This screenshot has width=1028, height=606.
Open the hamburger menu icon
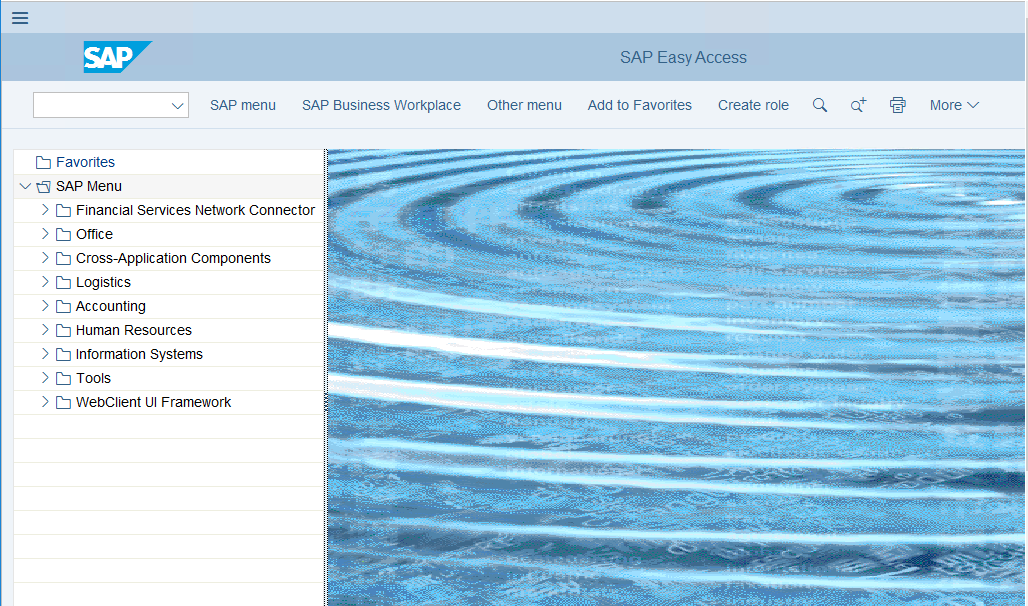(x=20, y=18)
